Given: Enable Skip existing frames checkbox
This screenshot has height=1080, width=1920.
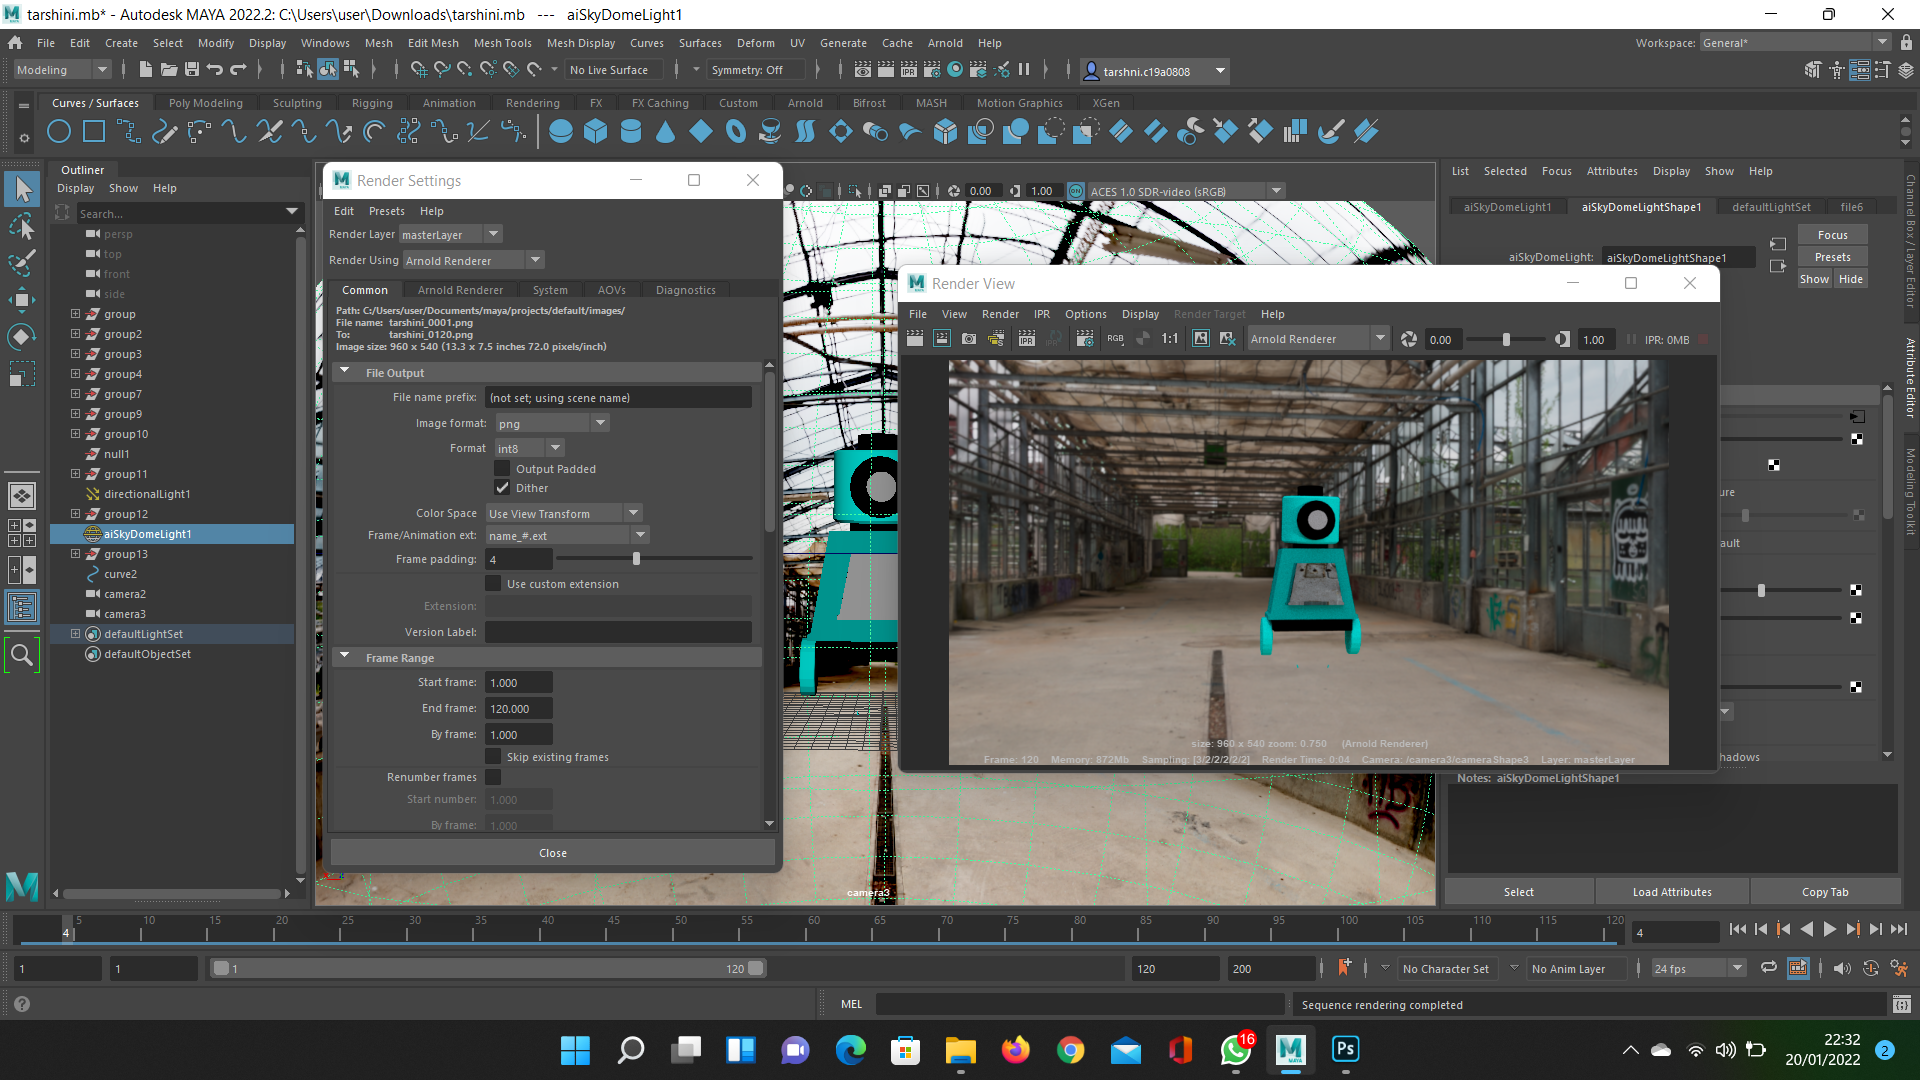Looking at the screenshot, I should point(493,757).
